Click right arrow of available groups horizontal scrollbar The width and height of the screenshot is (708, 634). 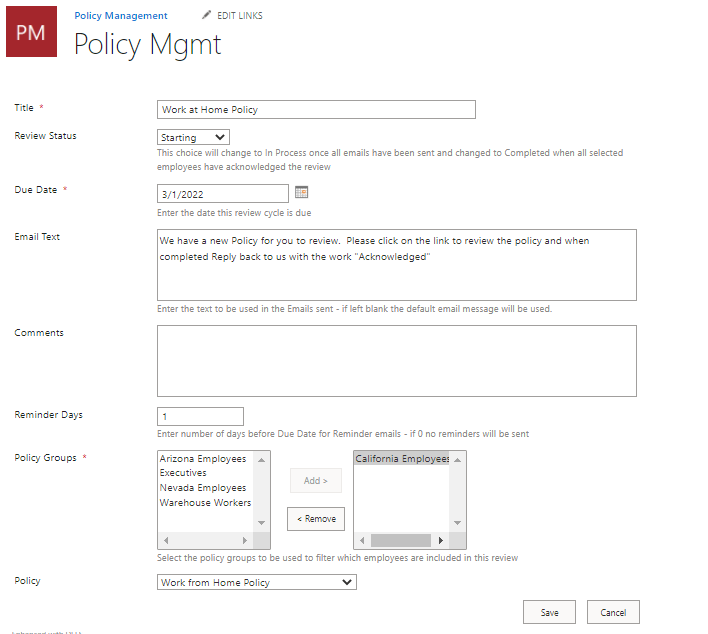click(245, 540)
